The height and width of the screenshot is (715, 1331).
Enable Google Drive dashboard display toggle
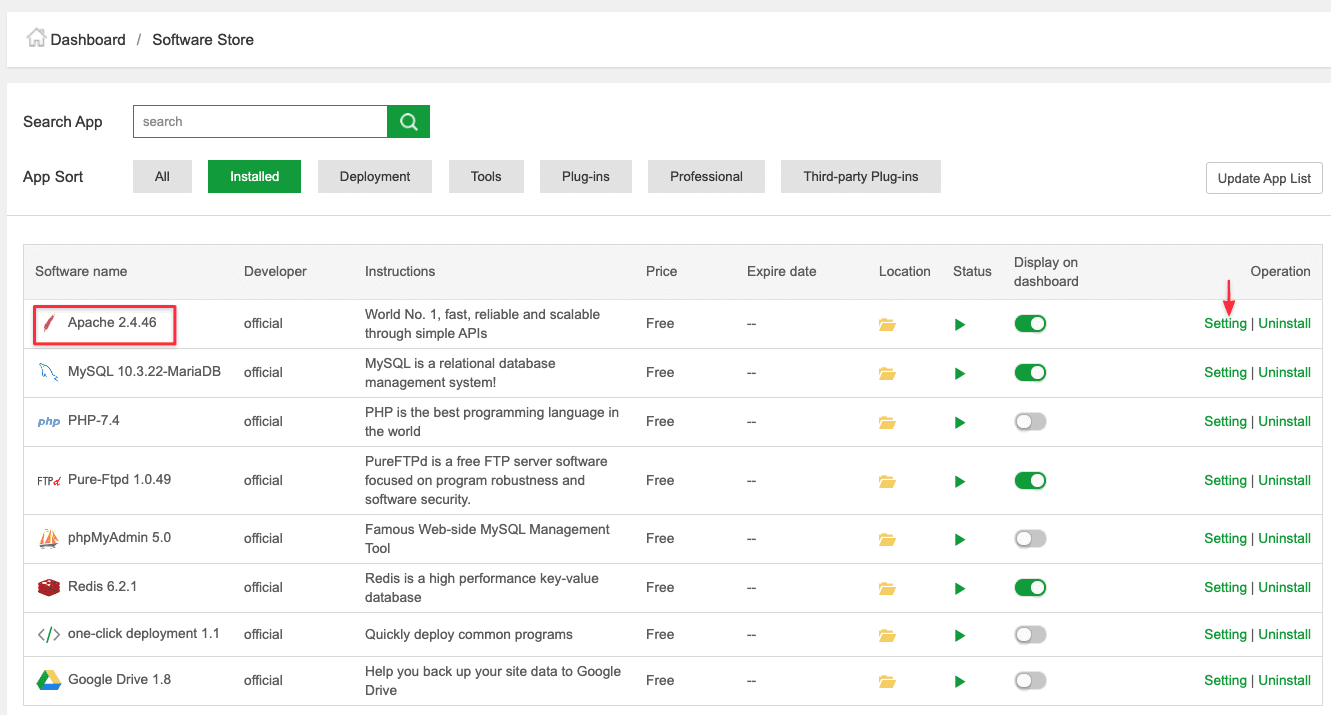1030,681
